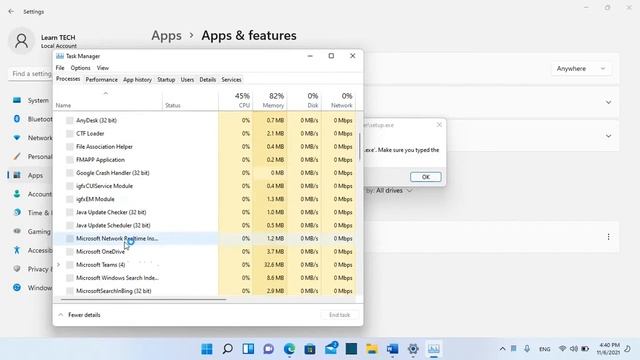Viewport: 640px width, 360px height.
Task: Open the Anywhere dropdown in Settings
Action: click(x=580, y=69)
